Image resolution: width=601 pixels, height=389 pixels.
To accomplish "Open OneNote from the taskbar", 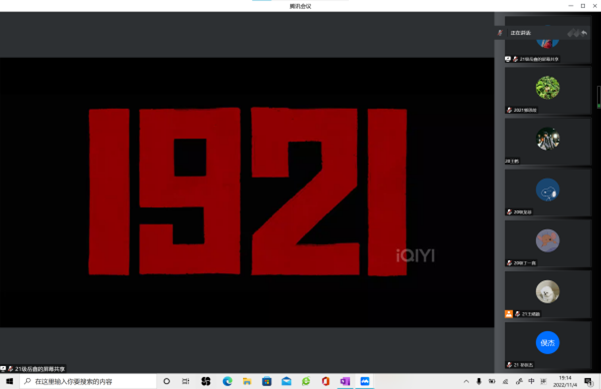I will tap(345, 381).
